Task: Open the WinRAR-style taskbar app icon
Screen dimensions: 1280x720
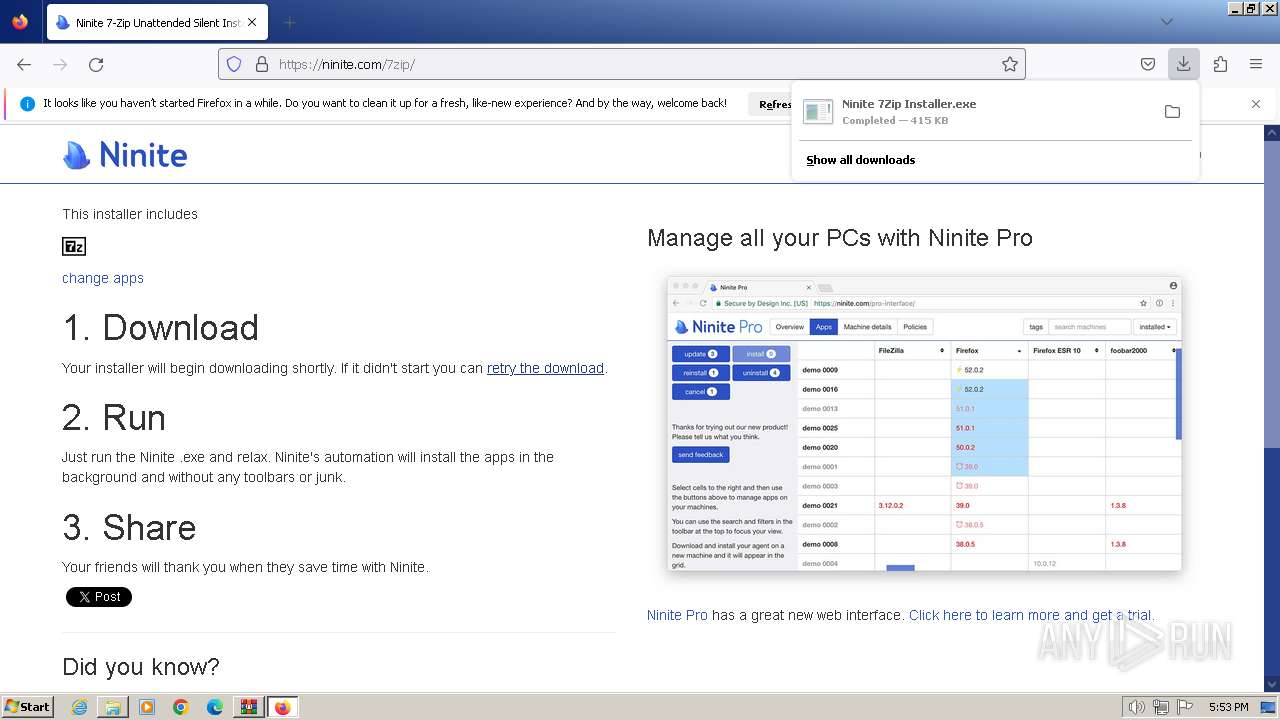Action: 248,707
